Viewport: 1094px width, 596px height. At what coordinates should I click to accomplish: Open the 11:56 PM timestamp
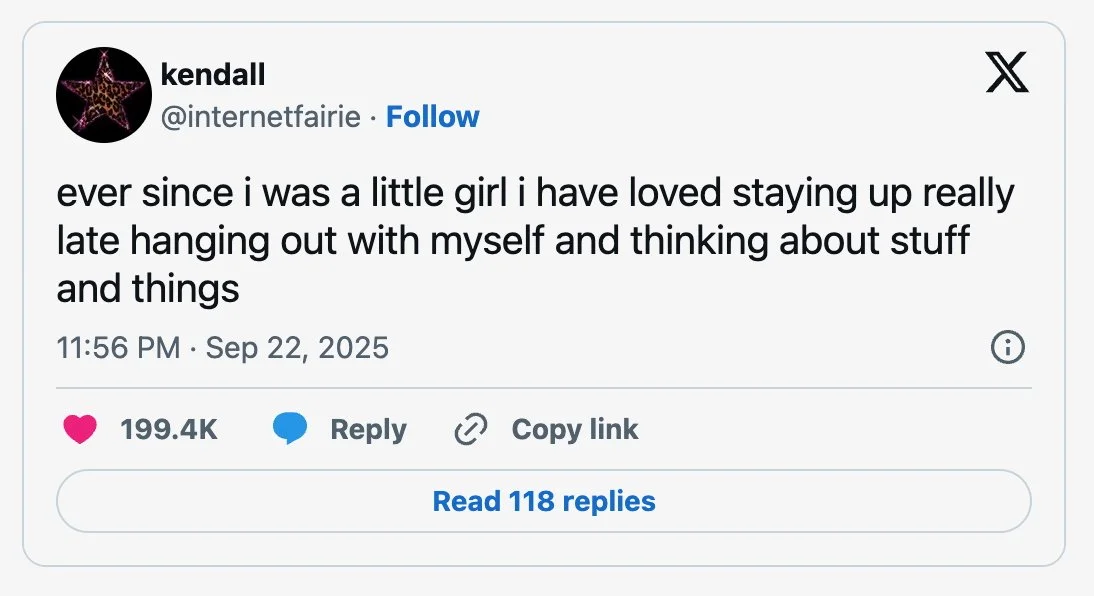pyautogui.click(x=118, y=348)
